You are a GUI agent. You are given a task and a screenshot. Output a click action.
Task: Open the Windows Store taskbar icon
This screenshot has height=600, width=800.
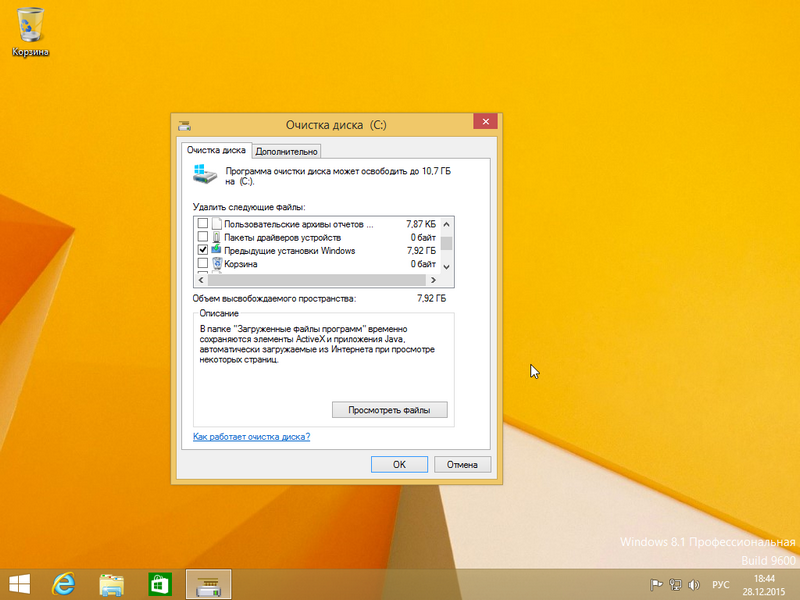(x=157, y=584)
